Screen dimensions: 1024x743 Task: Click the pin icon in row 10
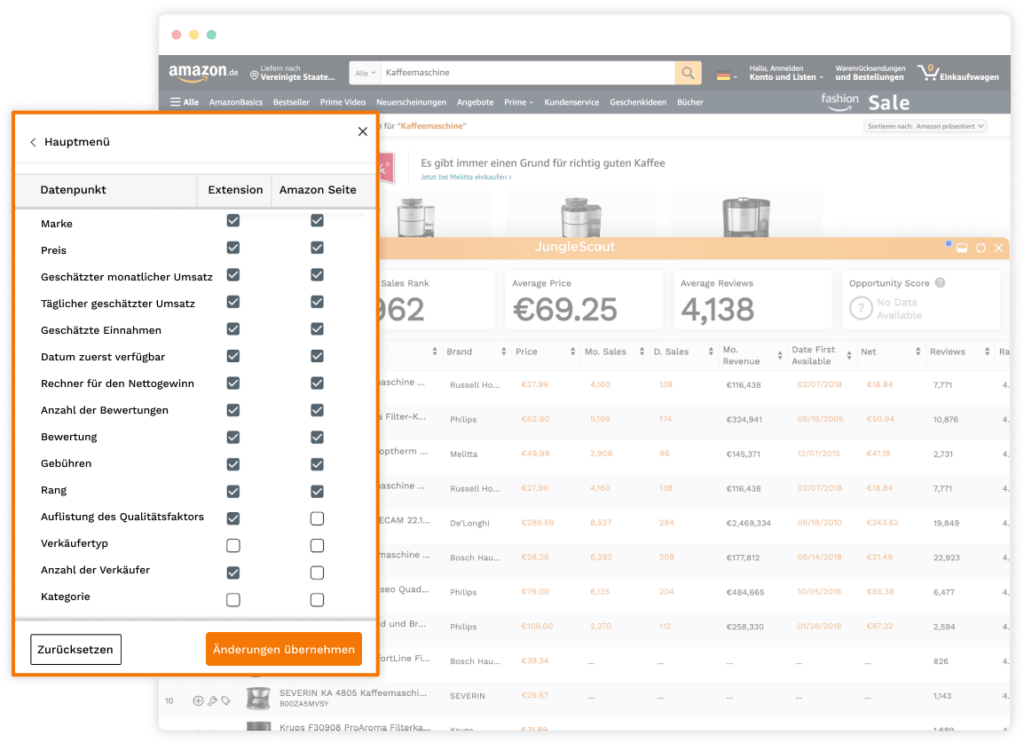pos(212,701)
